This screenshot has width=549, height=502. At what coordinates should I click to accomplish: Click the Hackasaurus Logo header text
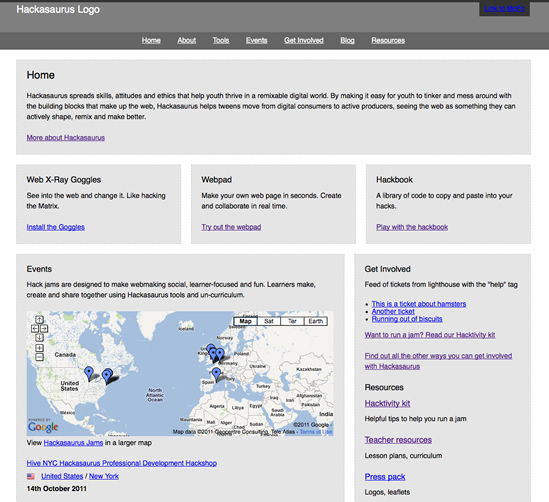click(58, 9)
